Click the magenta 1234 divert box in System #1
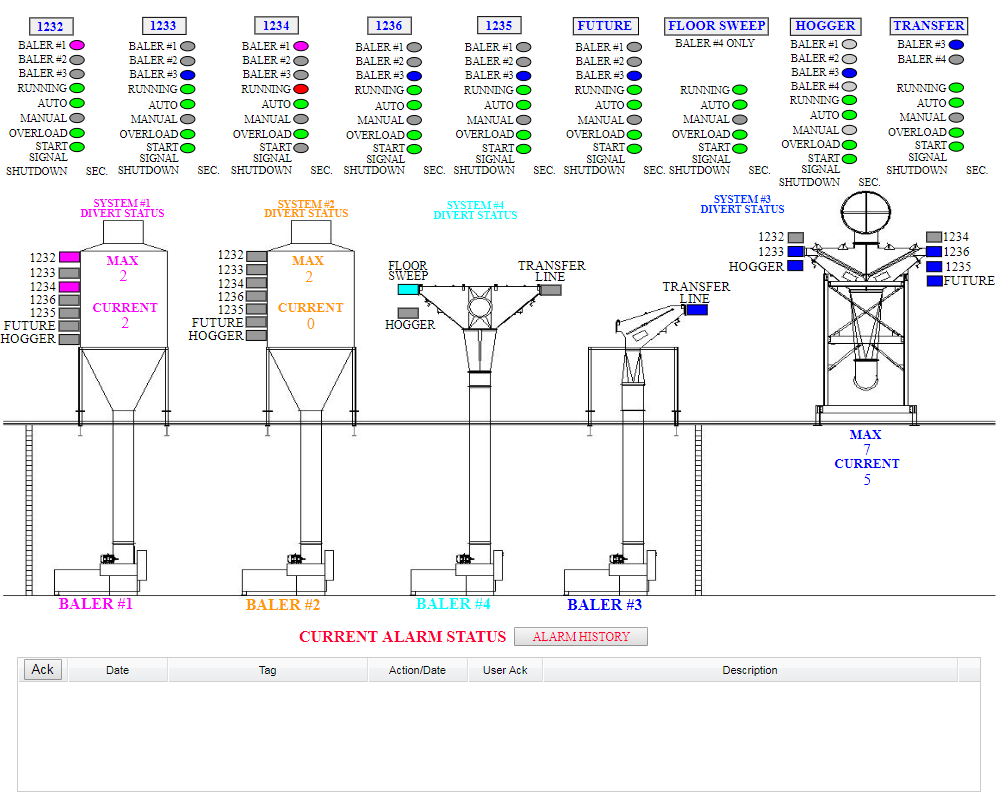Image resolution: width=1001 pixels, height=803 pixels. (70, 287)
